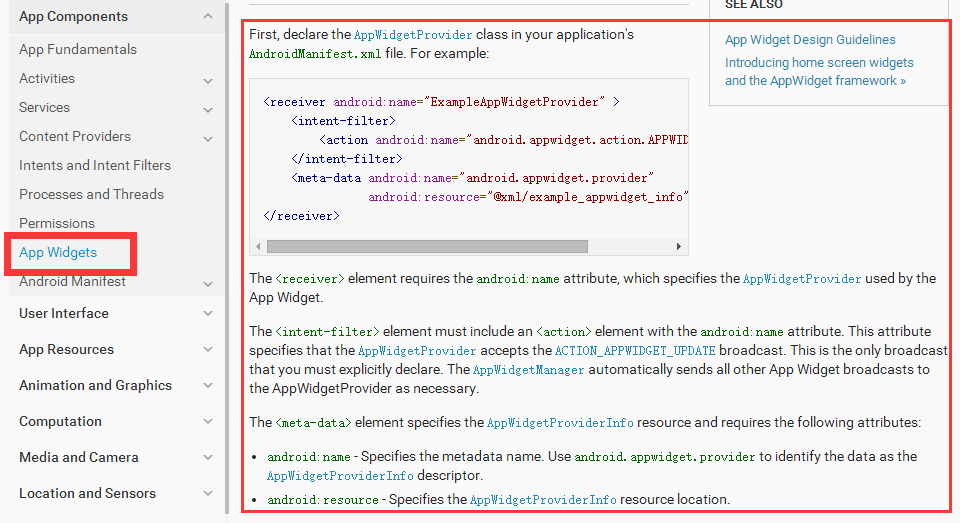Click the <receiver> opening tag in code

pyautogui.click(x=294, y=102)
